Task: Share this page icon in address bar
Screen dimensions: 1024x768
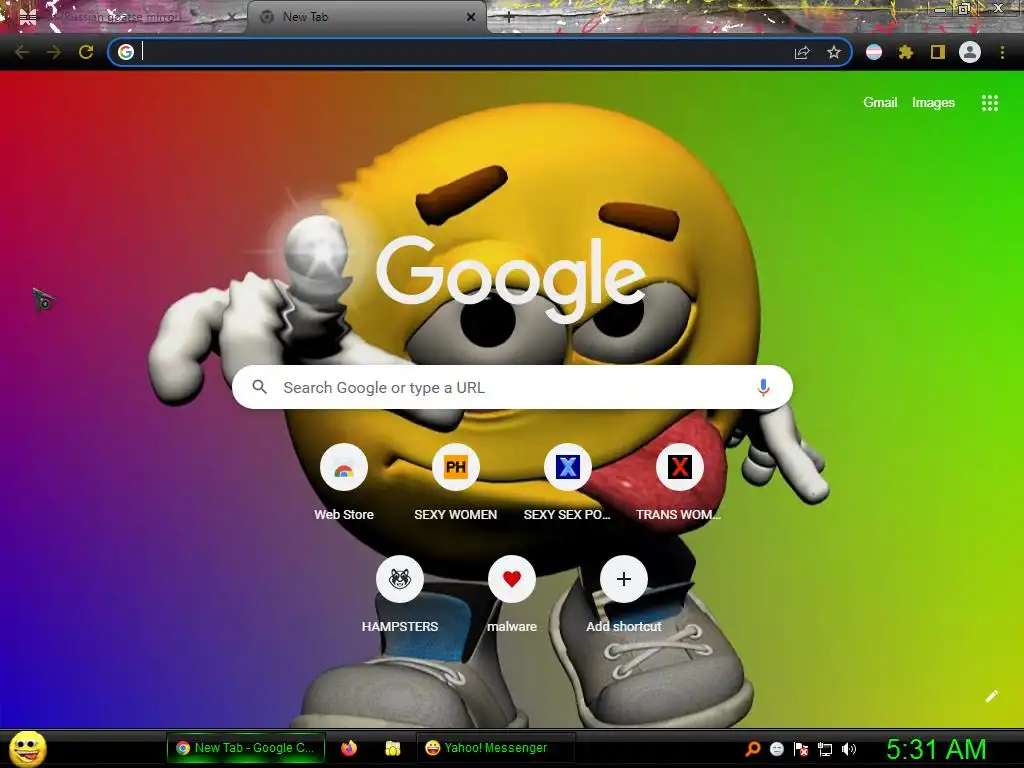Action: point(801,53)
